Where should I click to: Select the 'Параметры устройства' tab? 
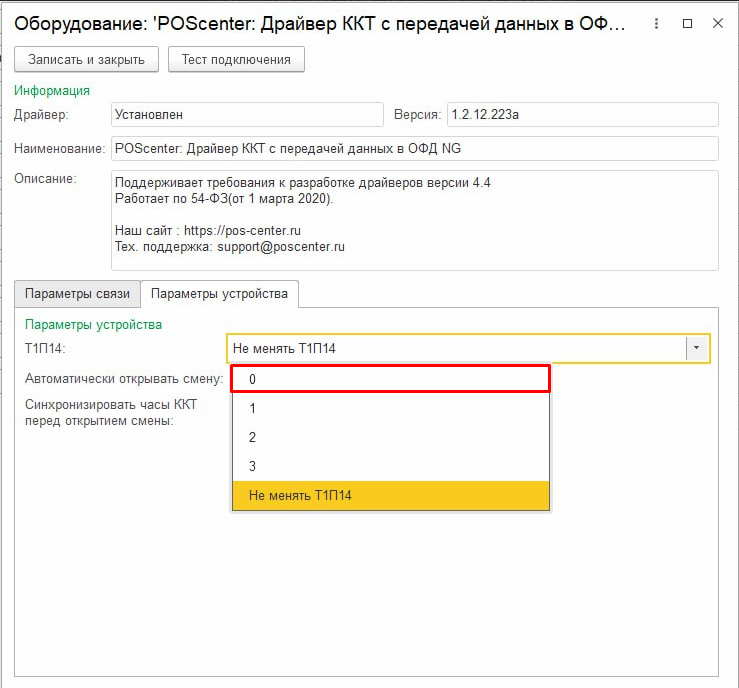click(220, 294)
